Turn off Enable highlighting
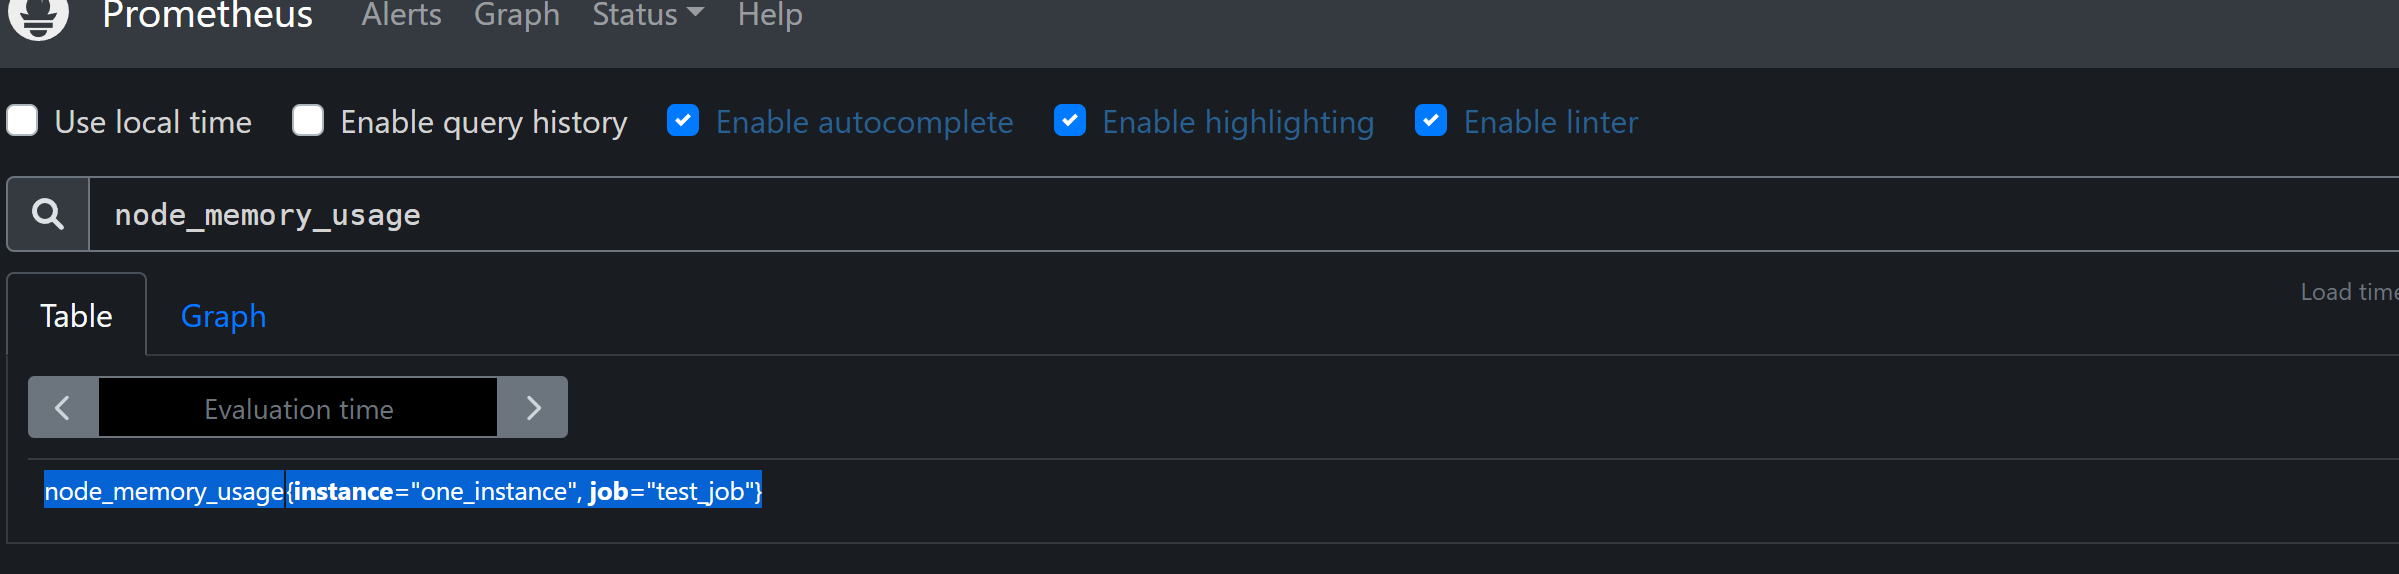This screenshot has width=2399, height=574. pyautogui.click(x=1070, y=121)
